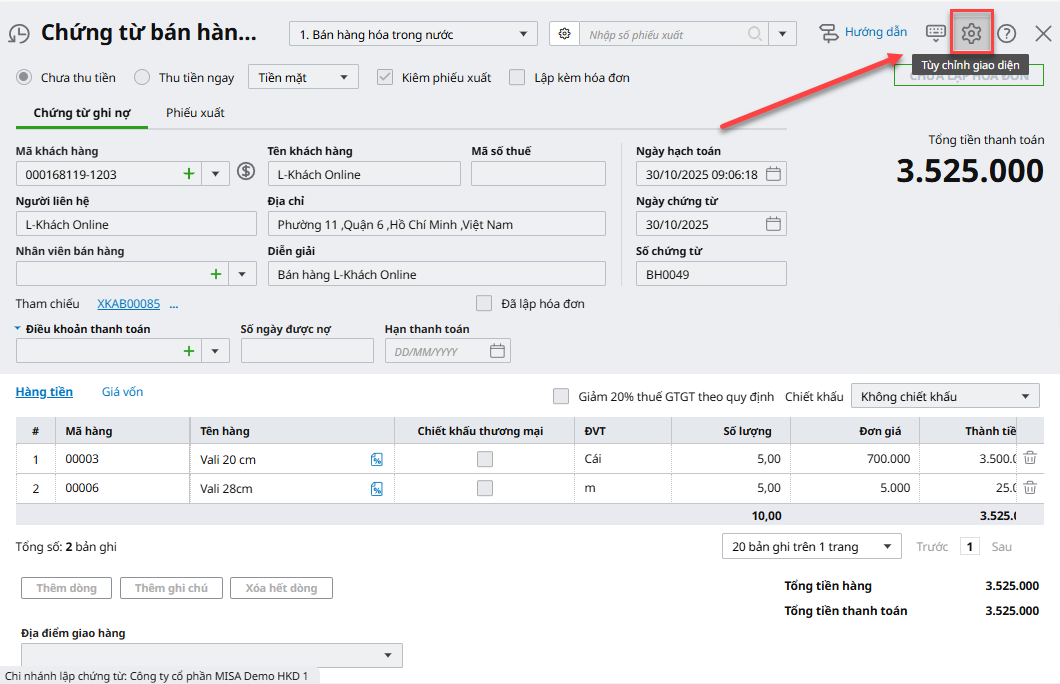
Task: Expand the Không chiết khấu dropdown
Action: 944,396
